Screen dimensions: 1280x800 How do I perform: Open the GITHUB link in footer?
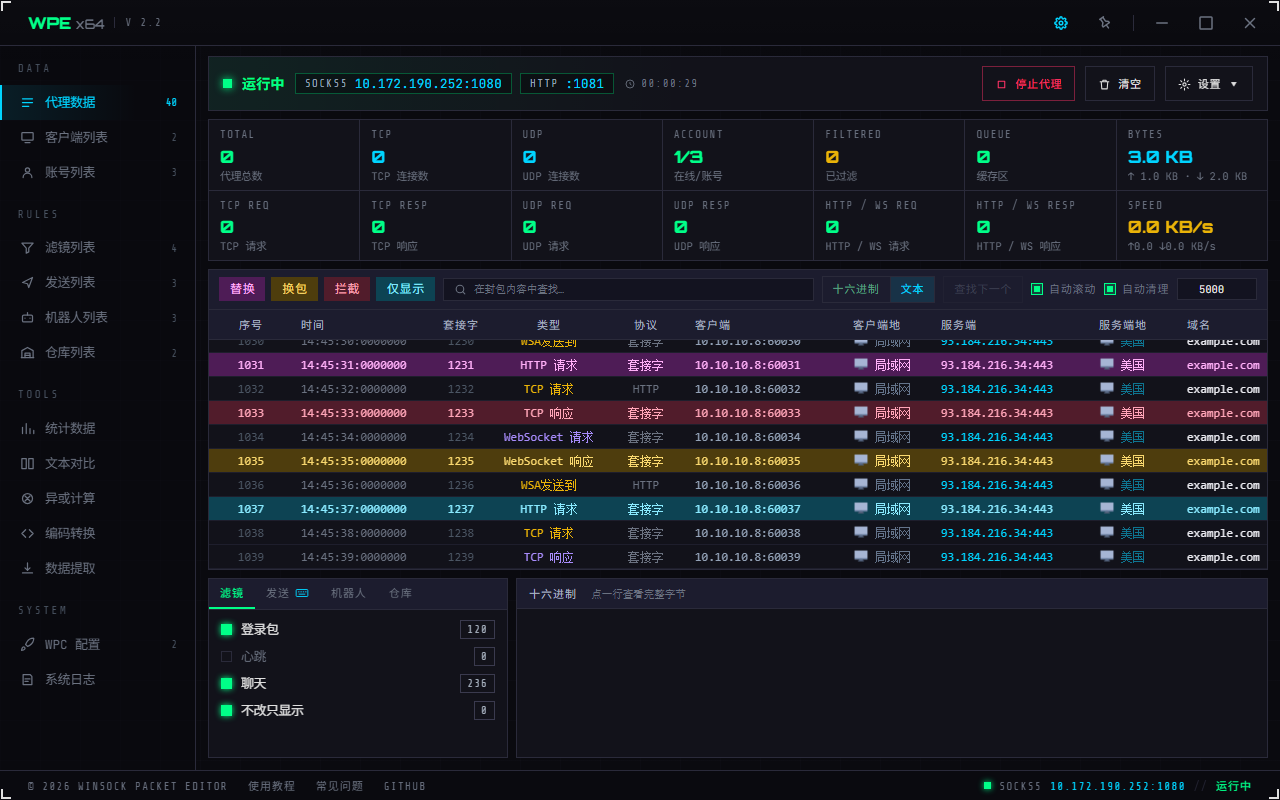(405, 786)
